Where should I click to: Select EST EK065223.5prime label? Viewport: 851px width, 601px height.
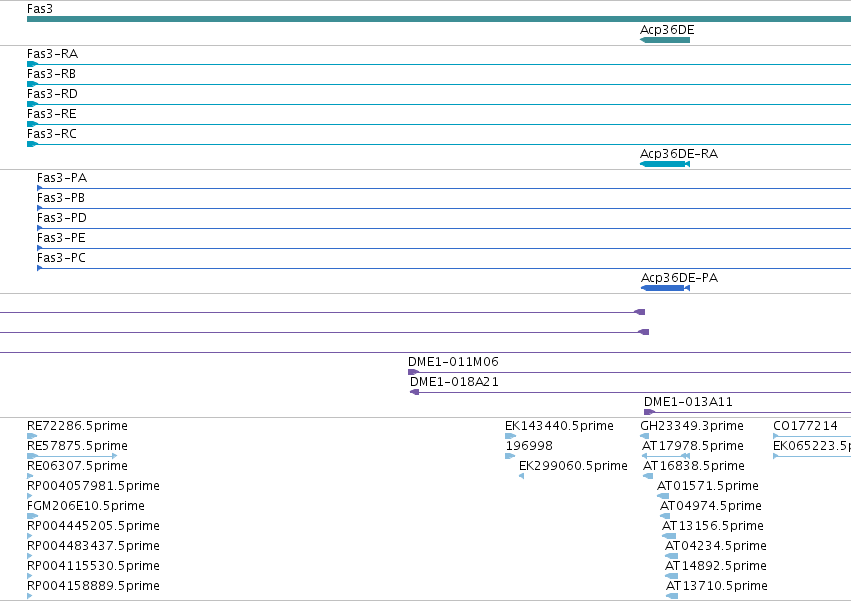click(812, 446)
